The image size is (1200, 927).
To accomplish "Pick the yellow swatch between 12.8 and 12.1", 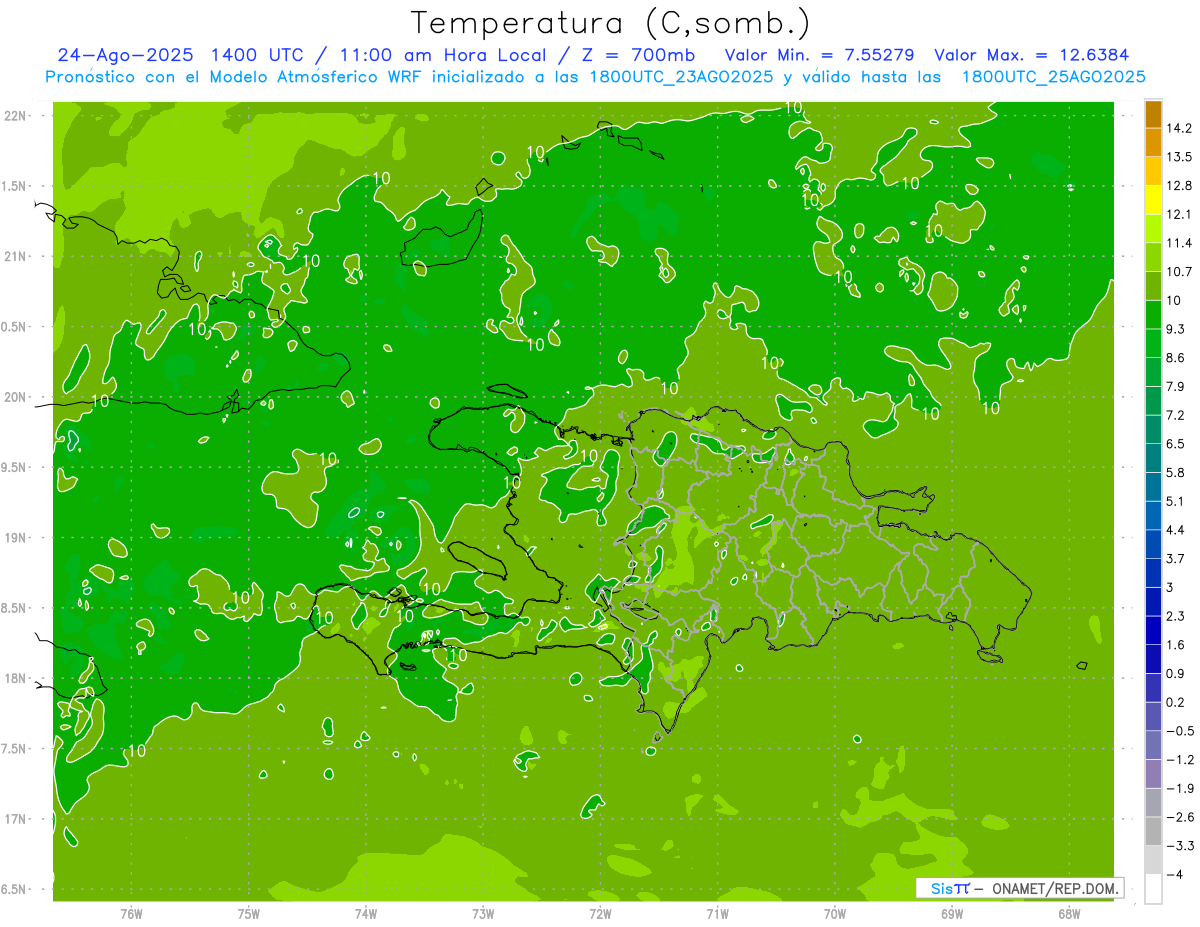I will [1153, 200].
